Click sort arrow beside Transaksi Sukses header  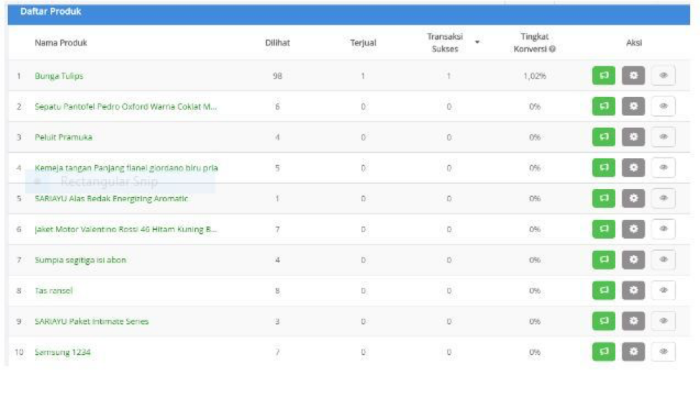(477, 42)
